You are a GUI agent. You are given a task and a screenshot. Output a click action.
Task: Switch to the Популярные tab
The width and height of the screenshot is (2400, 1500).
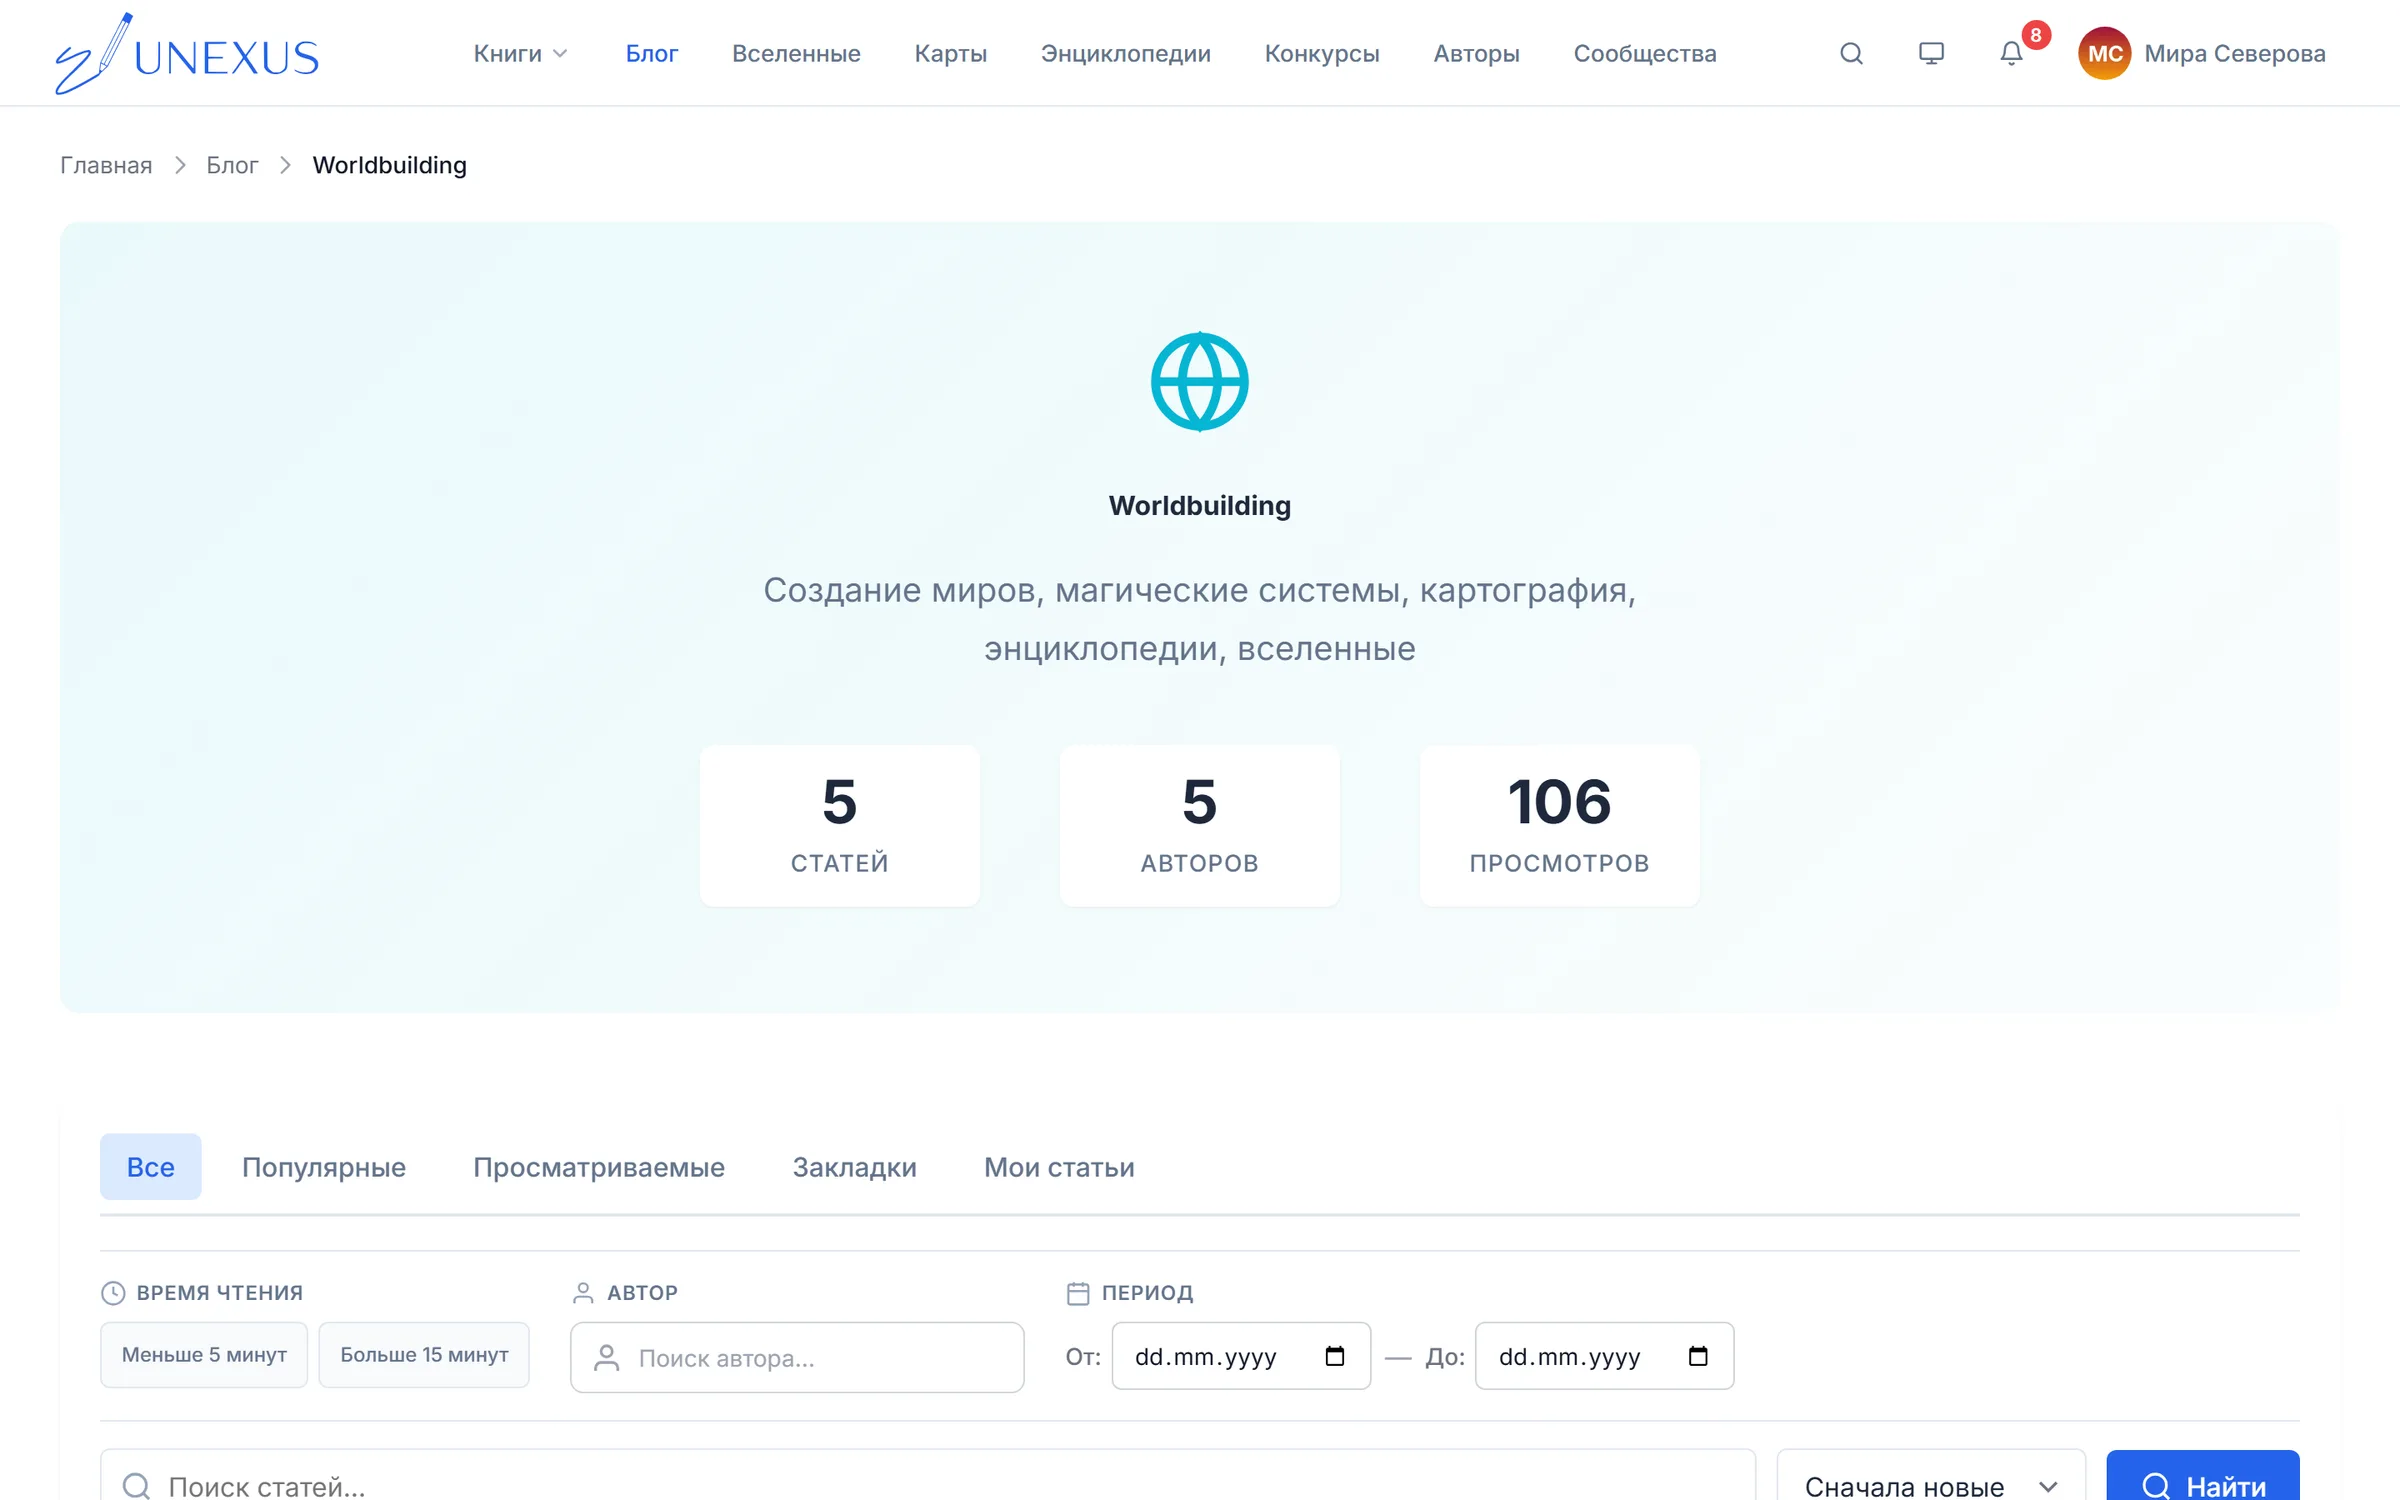click(323, 1167)
